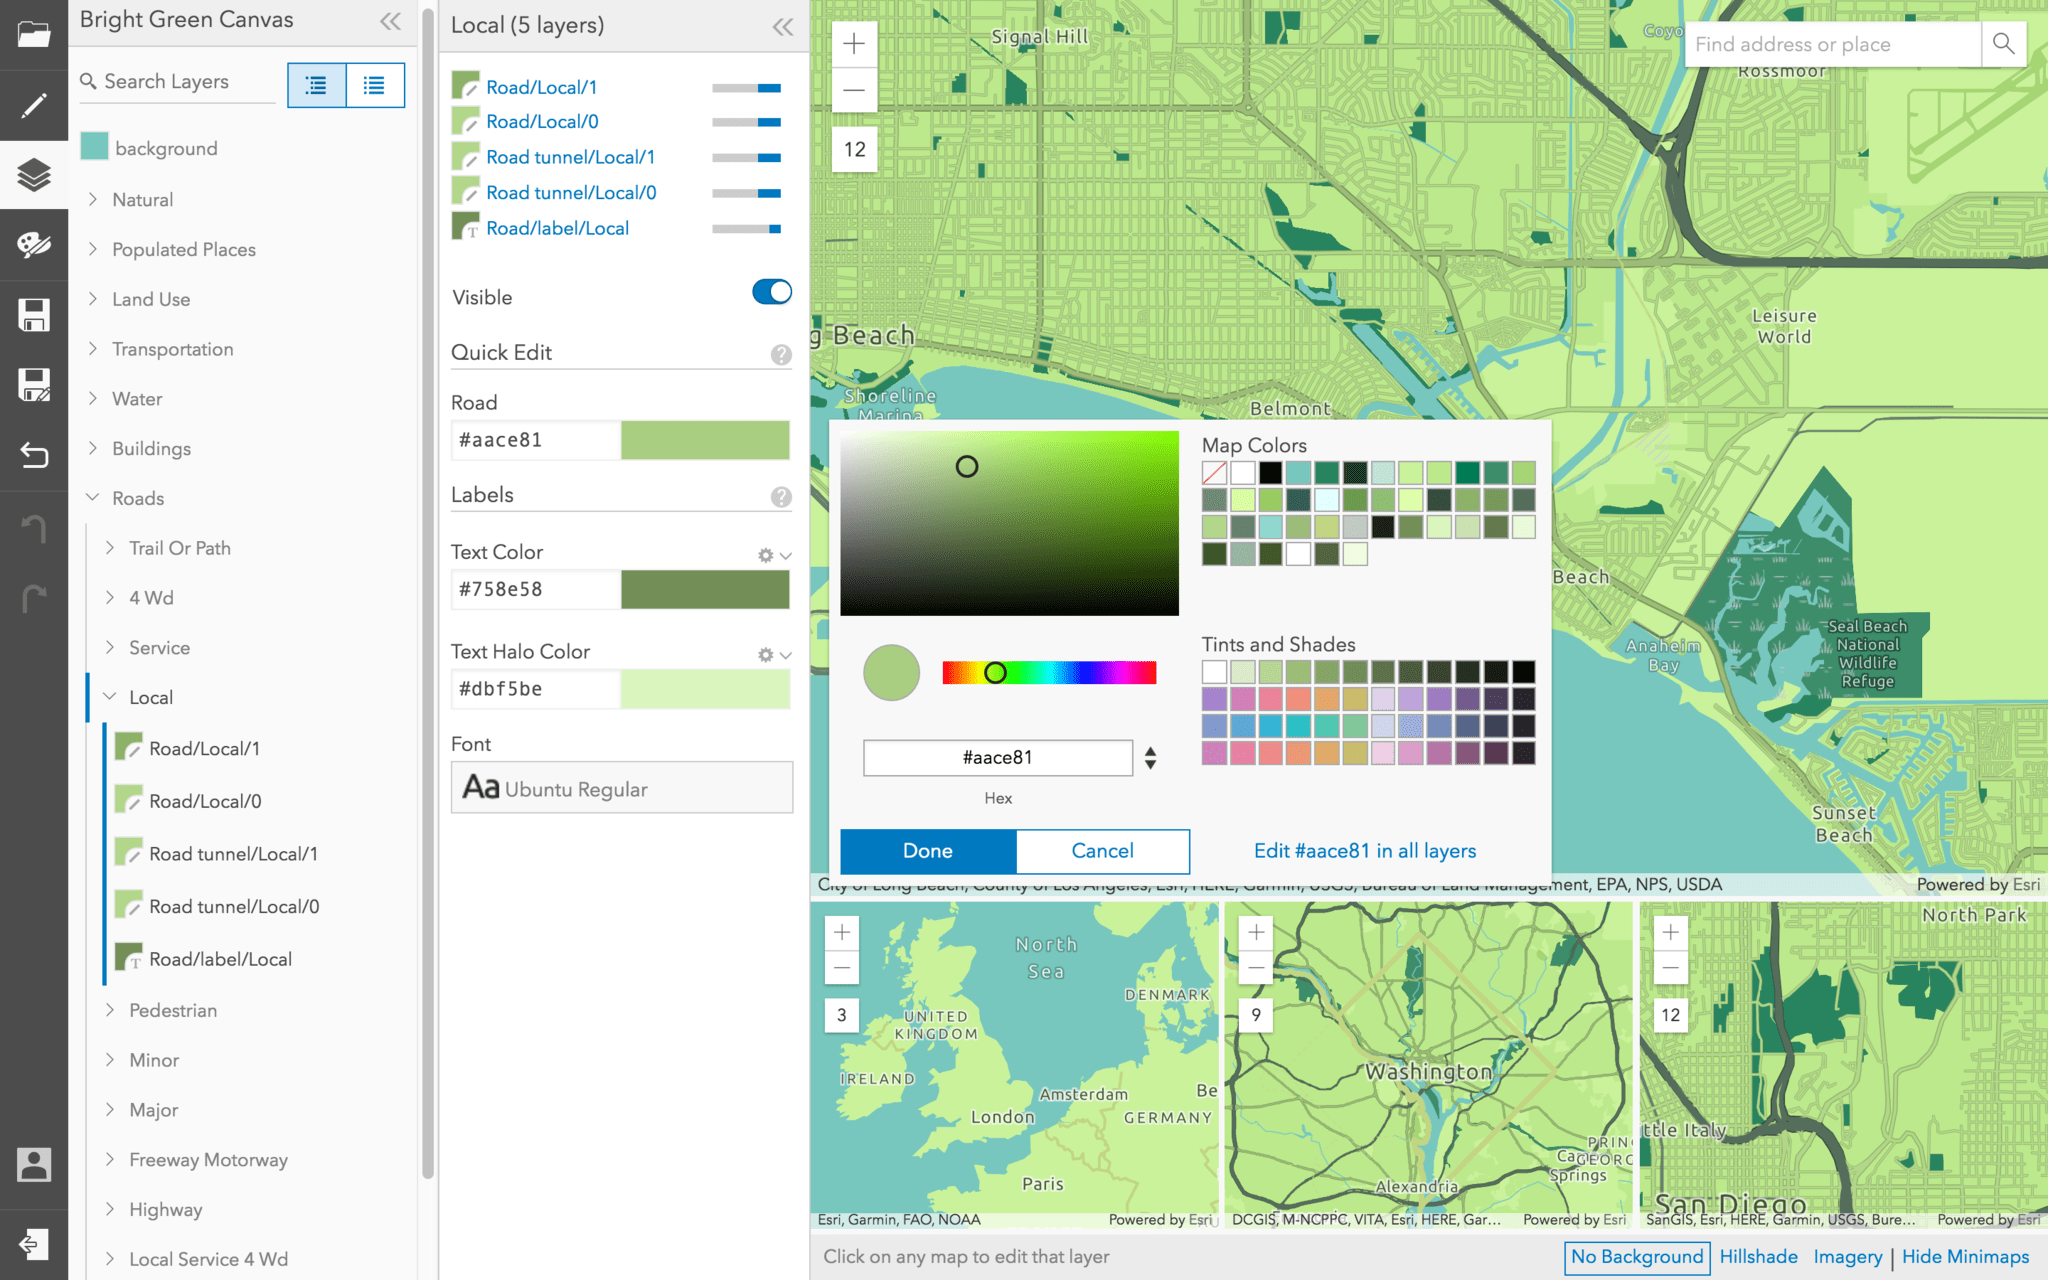The width and height of the screenshot is (2048, 1280).
Task: Select the No Background option
Action: tap(1636, 1257)
